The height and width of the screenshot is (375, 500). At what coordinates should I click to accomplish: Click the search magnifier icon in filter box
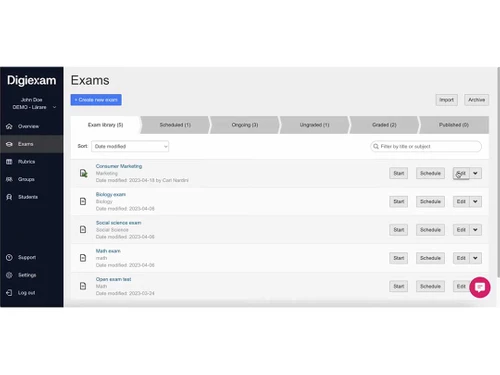376,146
